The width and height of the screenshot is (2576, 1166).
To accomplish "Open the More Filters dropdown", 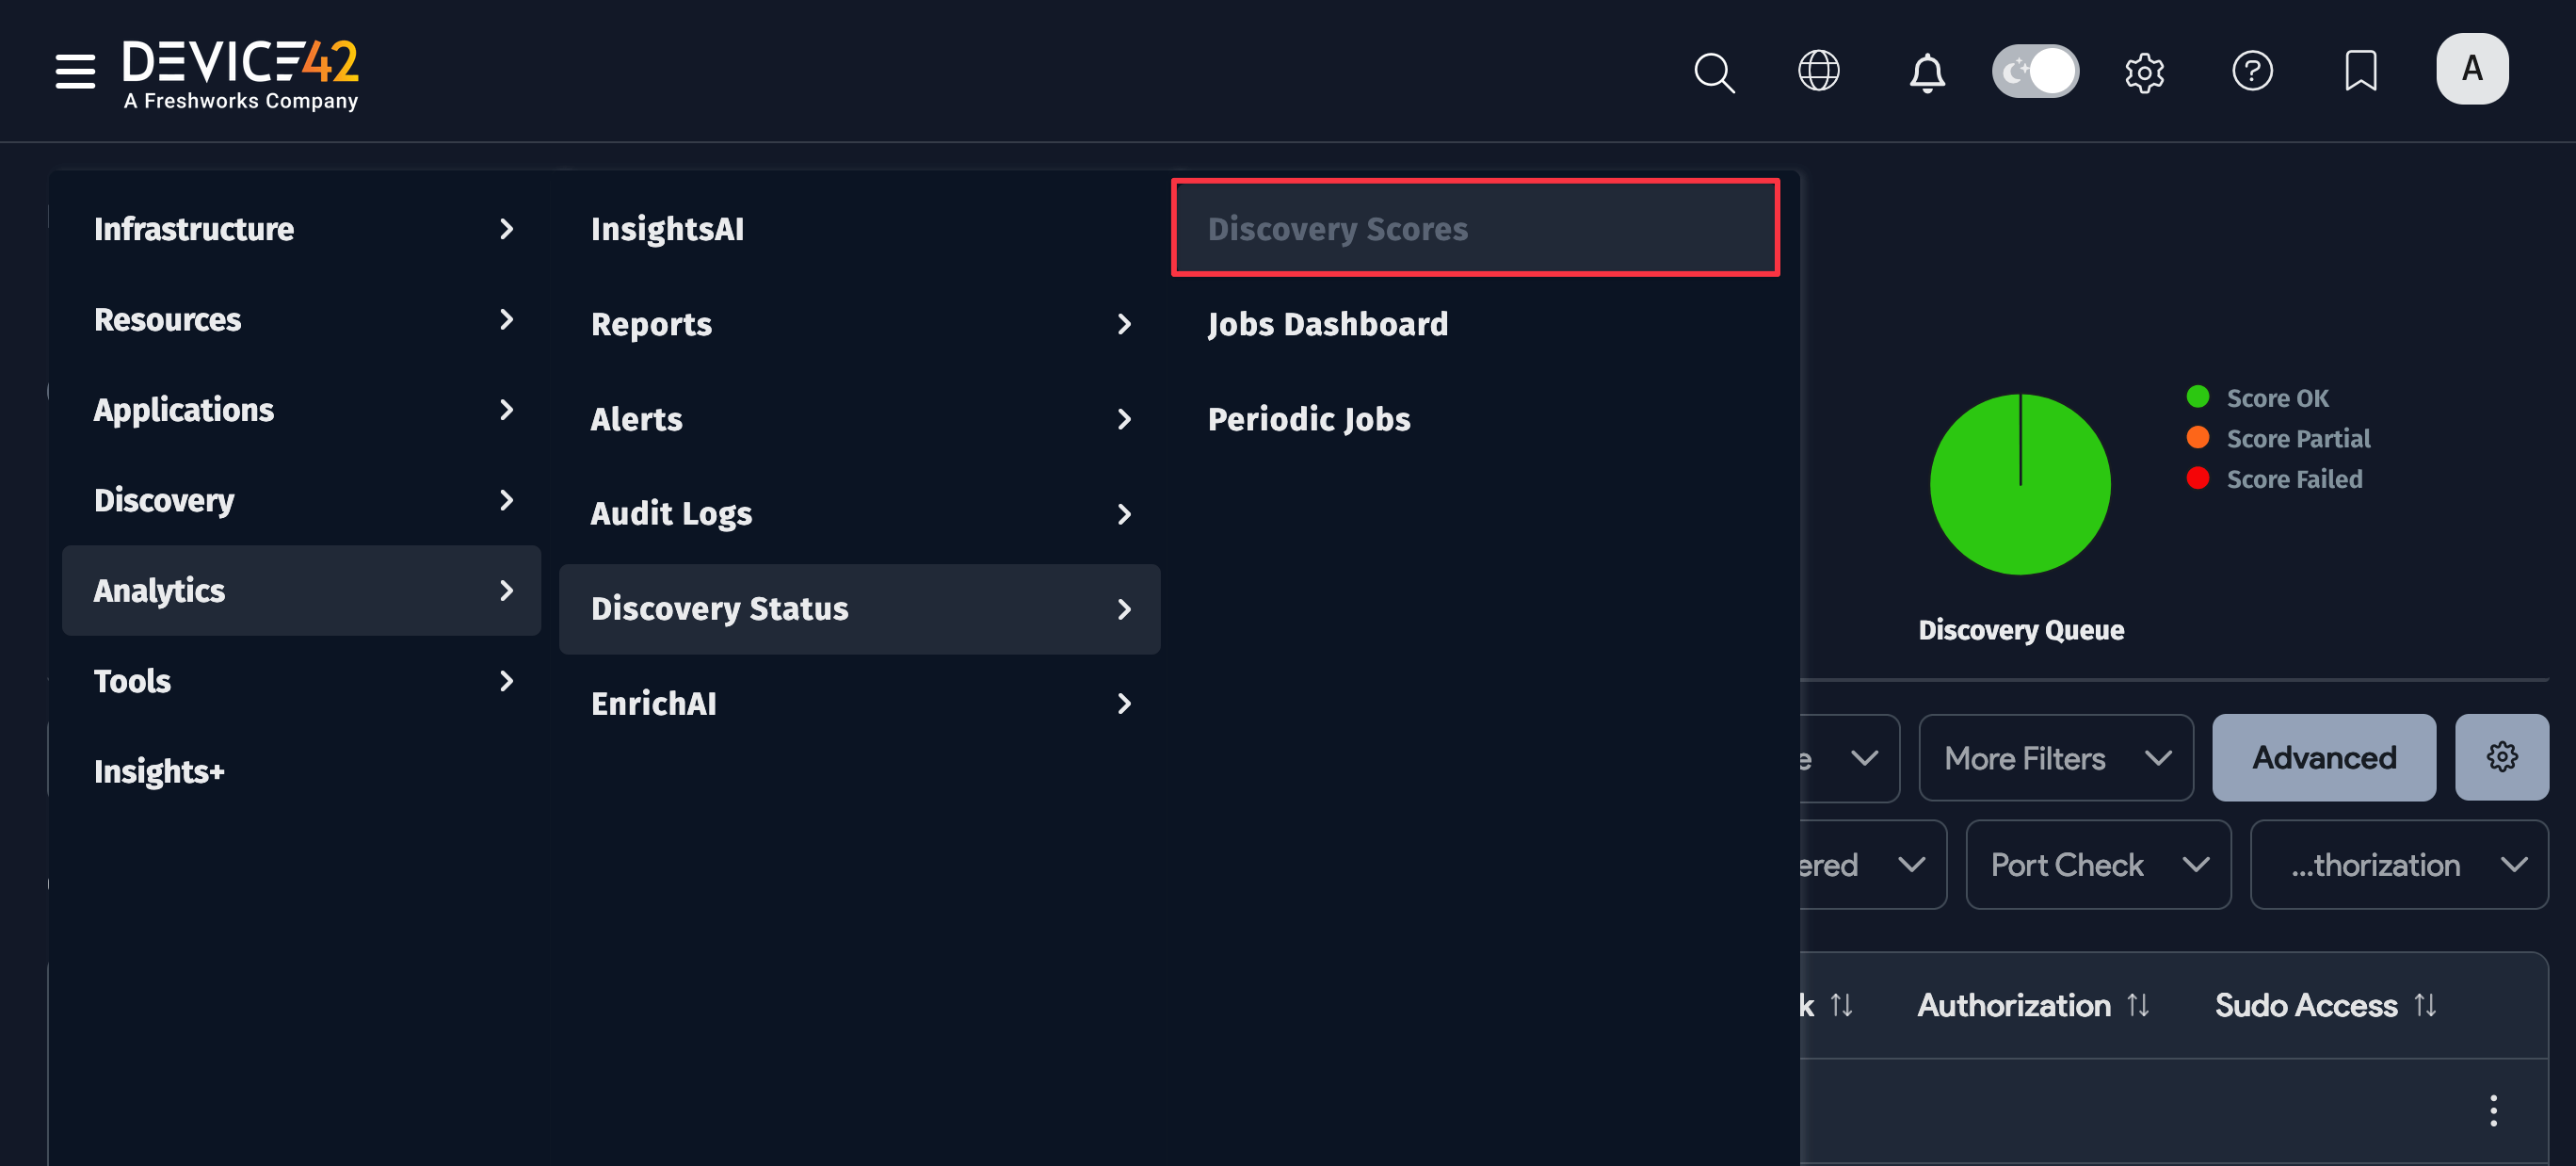I will (x=2055, y=757).
